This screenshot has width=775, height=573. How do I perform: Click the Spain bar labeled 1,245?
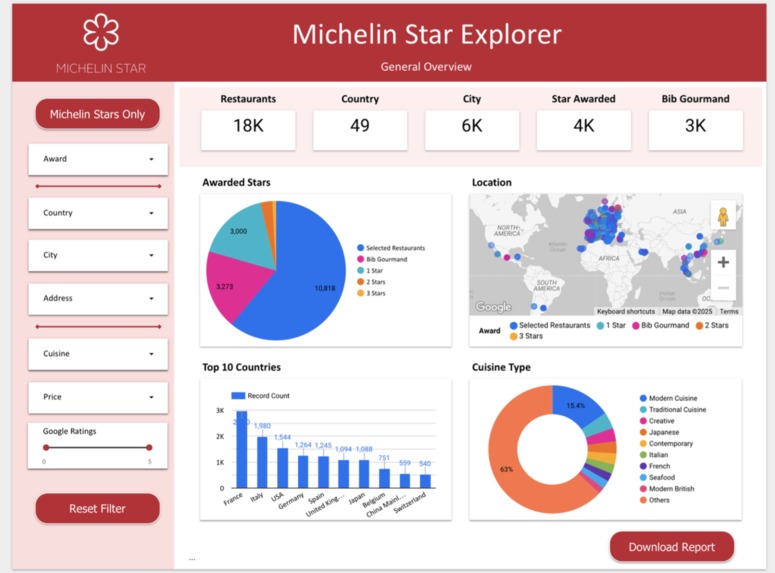pos(323,472)
